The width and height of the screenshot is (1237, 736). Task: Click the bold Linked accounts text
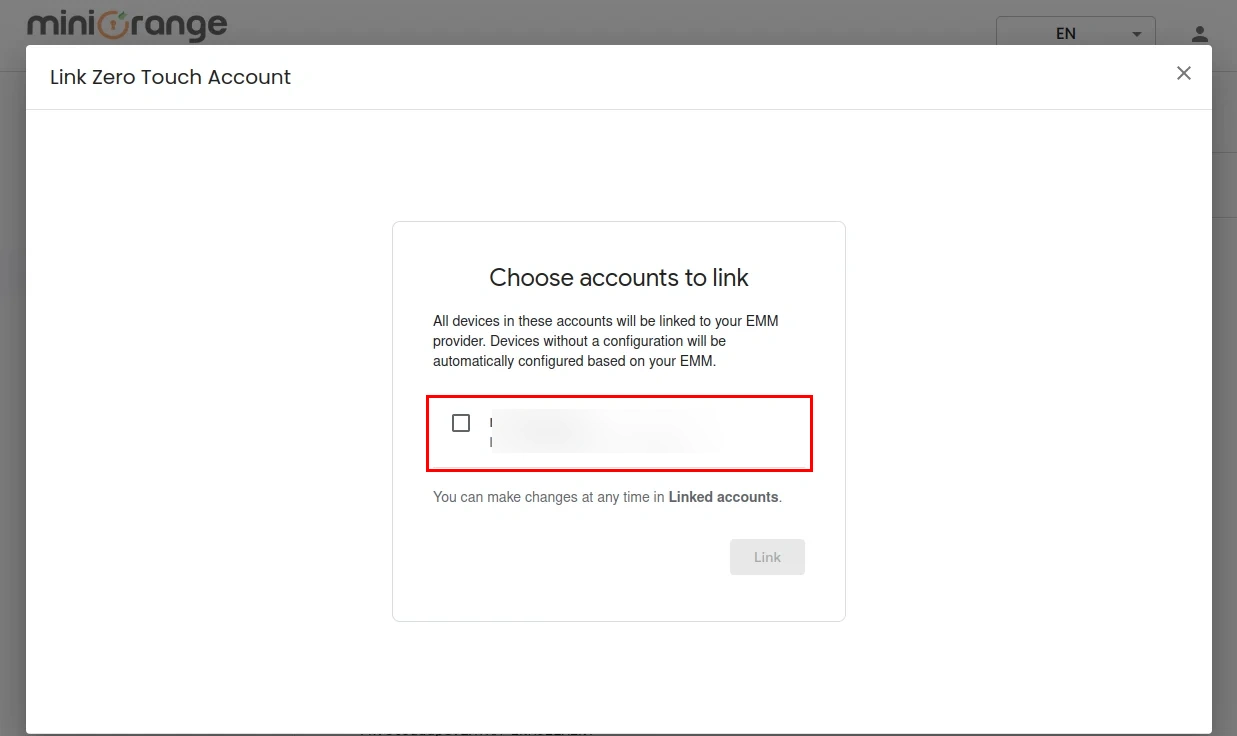pos(723,497)
